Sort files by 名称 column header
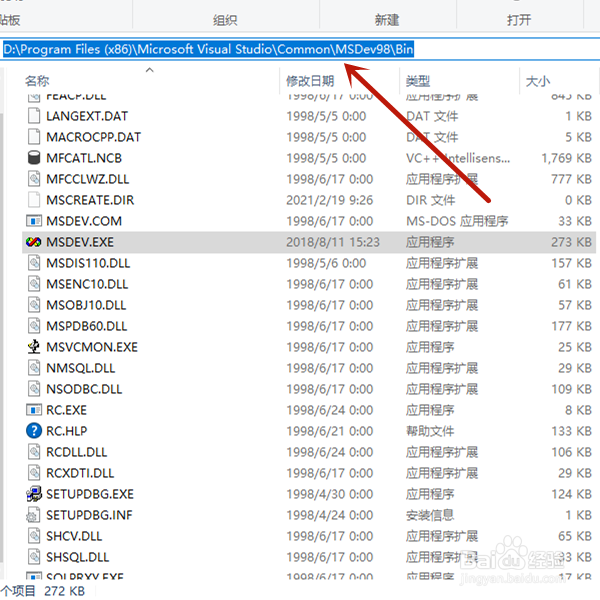This screenshot has height=600, width=600. coord(37,81)
